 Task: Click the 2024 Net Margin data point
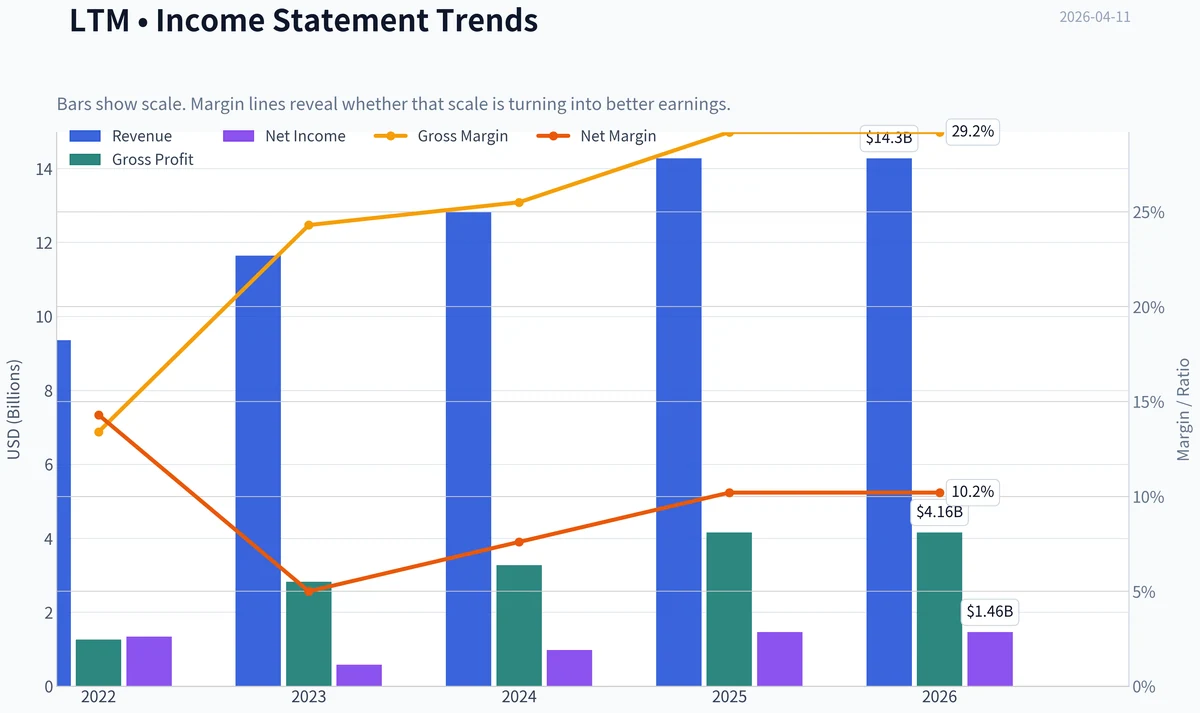(x=519, y=542)
